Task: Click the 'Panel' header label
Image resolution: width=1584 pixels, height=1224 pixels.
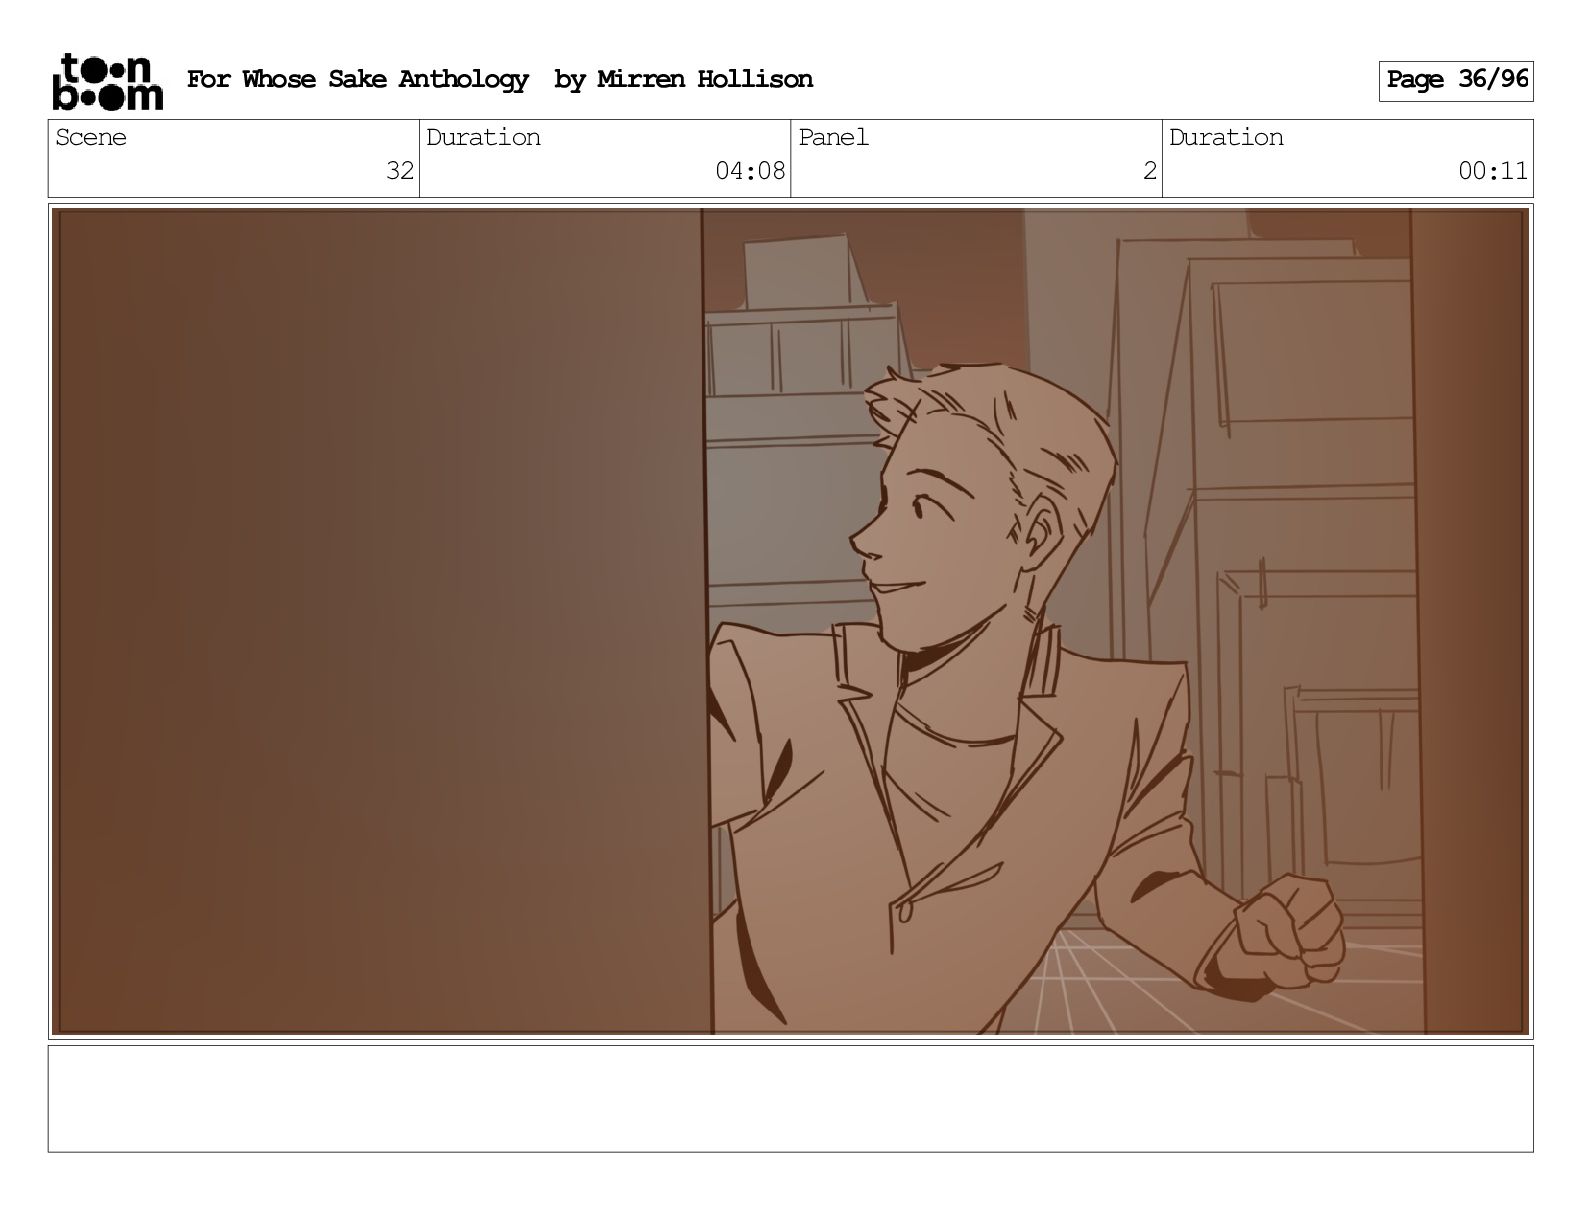Action: point(833,138)
